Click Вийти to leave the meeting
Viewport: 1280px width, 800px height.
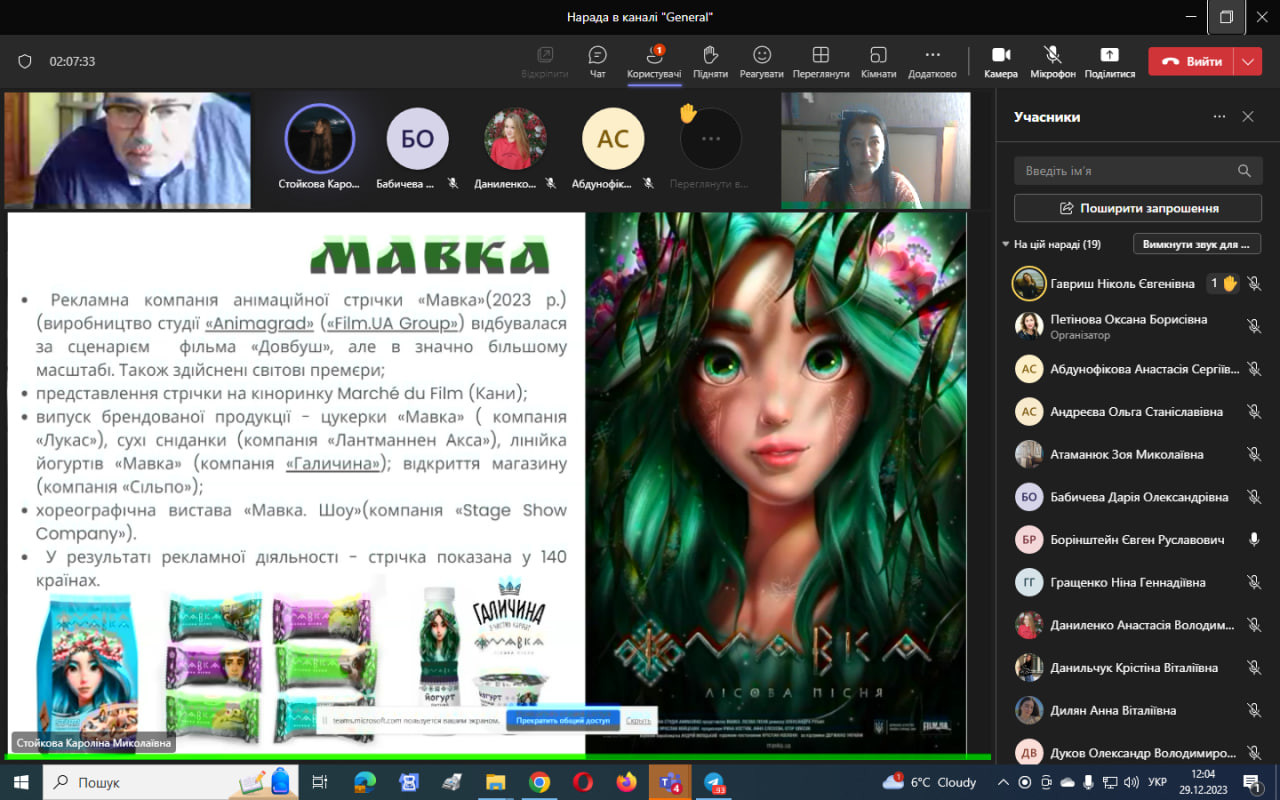[1191, 61]
